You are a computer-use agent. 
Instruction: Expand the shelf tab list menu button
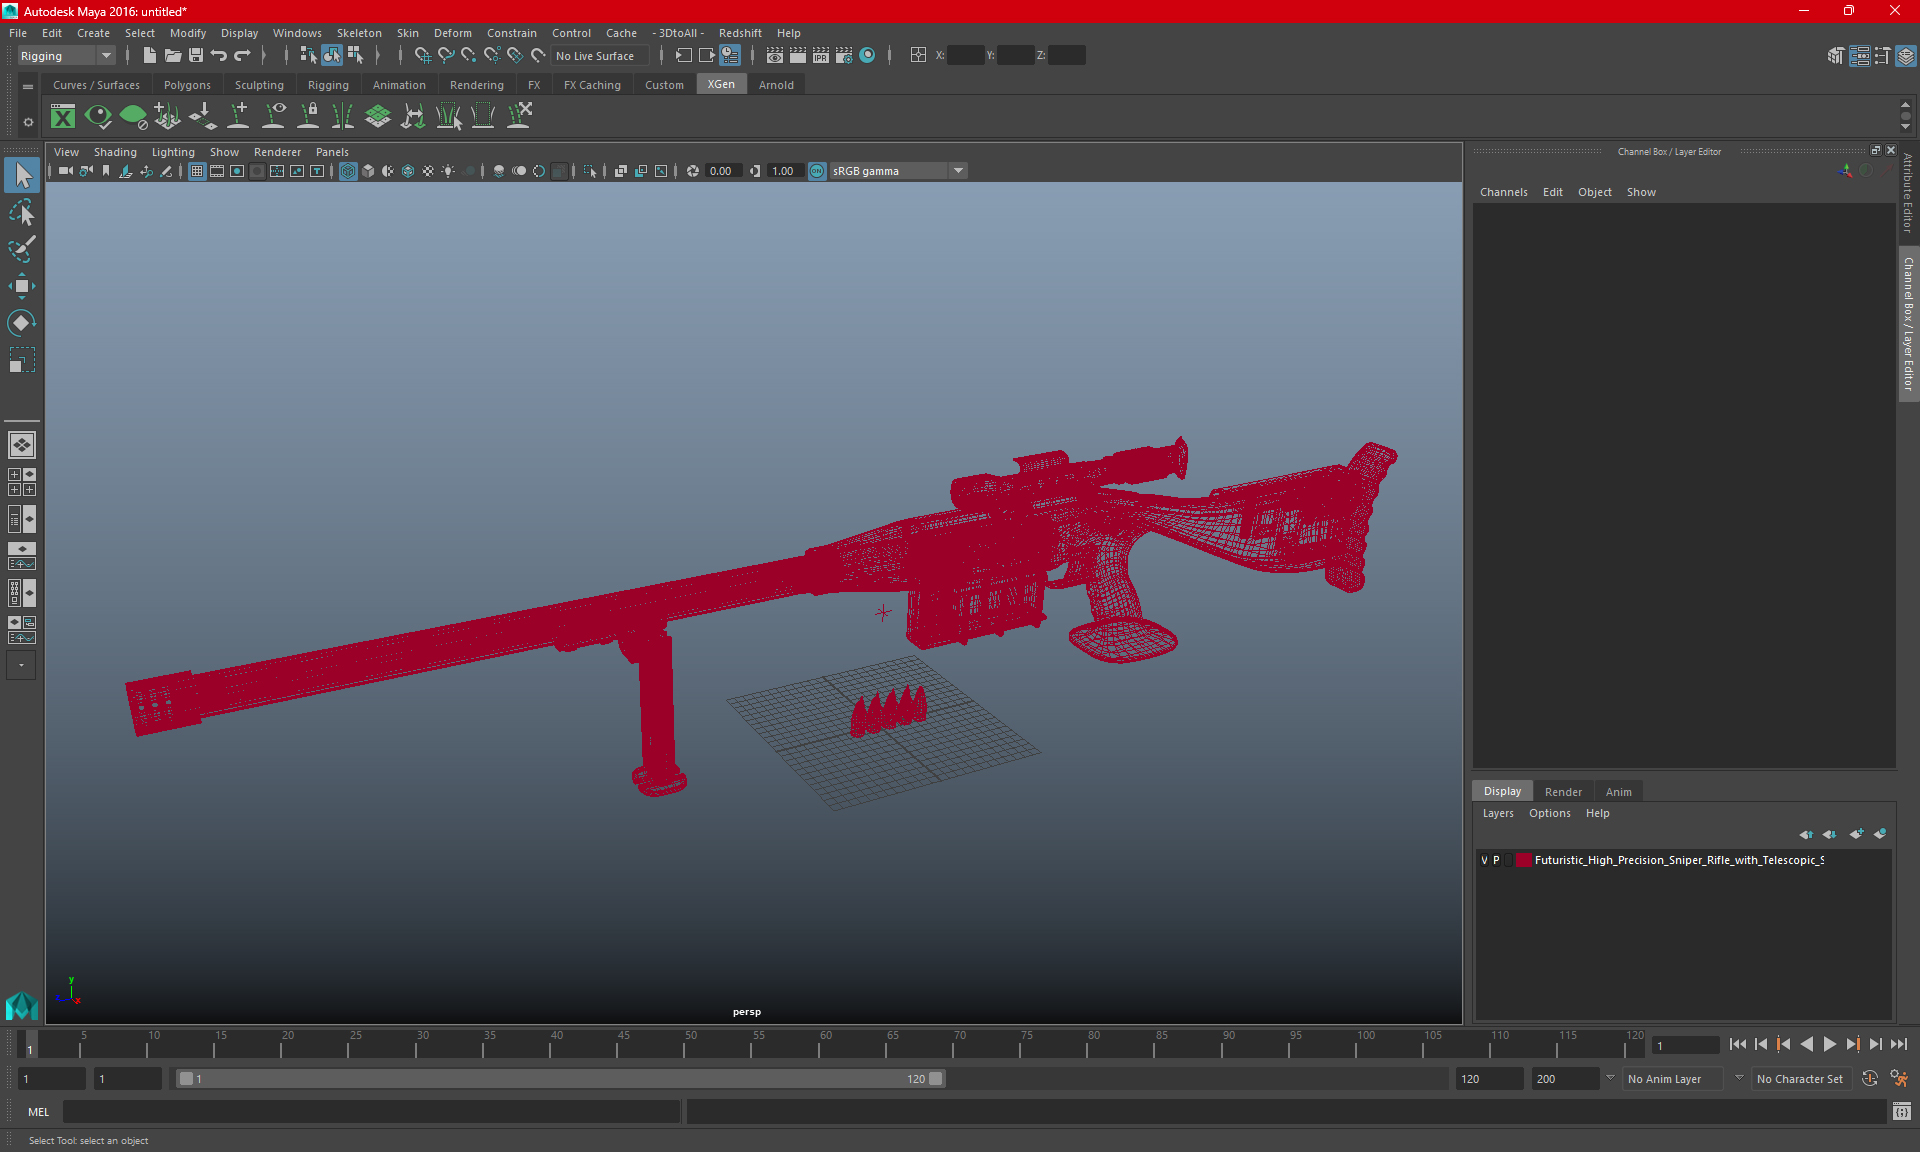coord(28,87)
